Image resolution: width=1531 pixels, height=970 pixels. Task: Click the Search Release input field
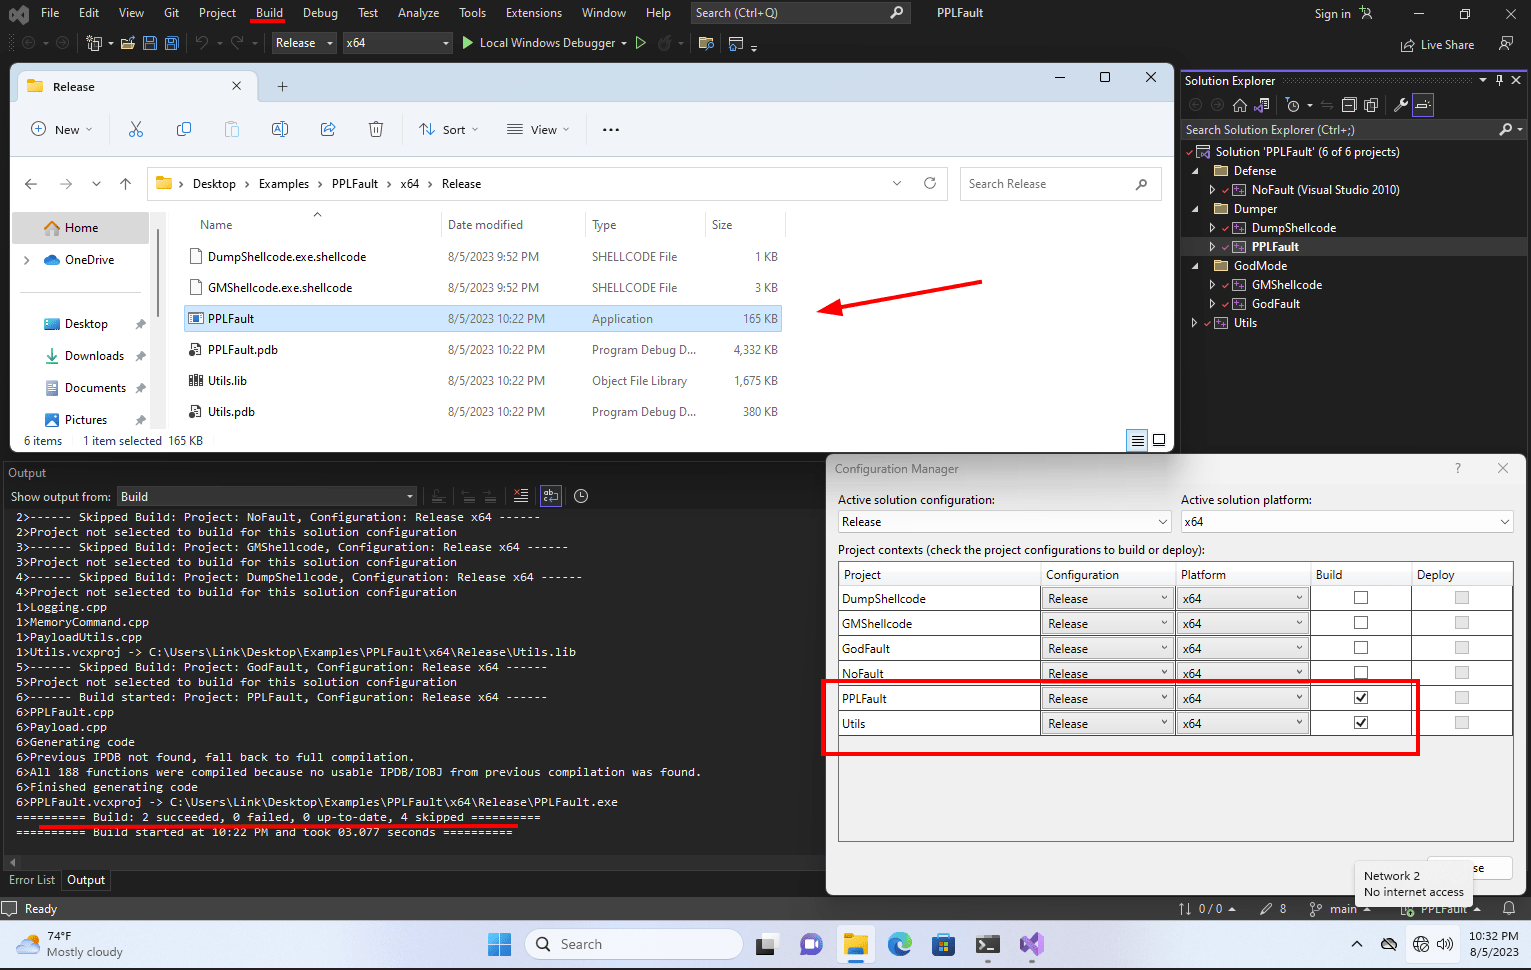pyautogui.click(x=1060, y=184)
